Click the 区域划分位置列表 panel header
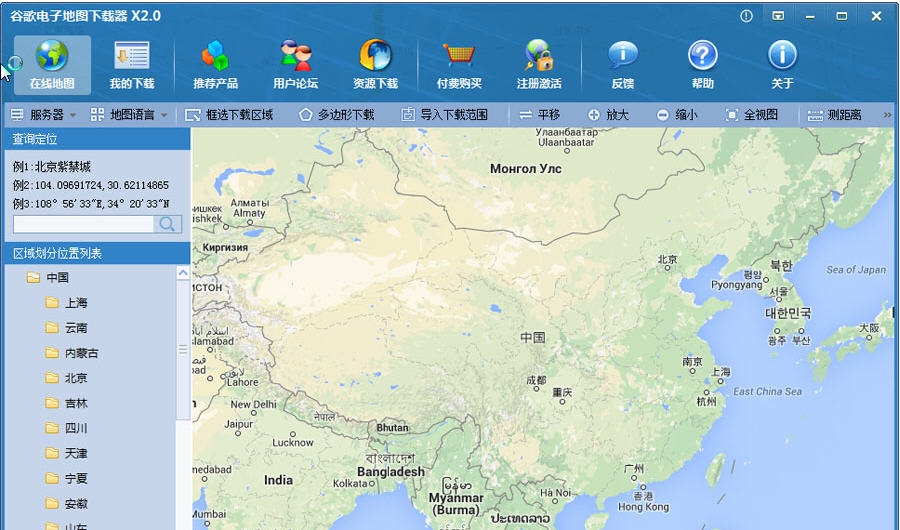The height and width of the screenshot is (530, 900). (x=98, y=253)
